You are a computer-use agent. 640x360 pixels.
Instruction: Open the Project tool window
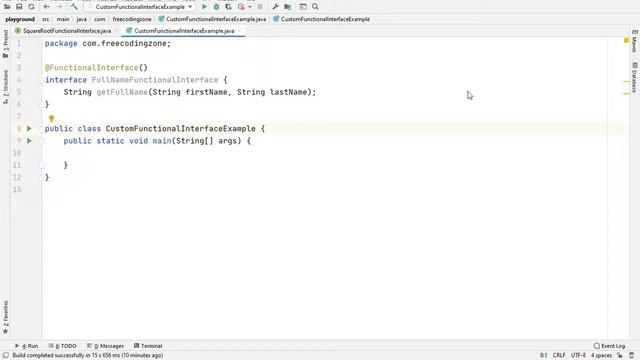[5, 44]
